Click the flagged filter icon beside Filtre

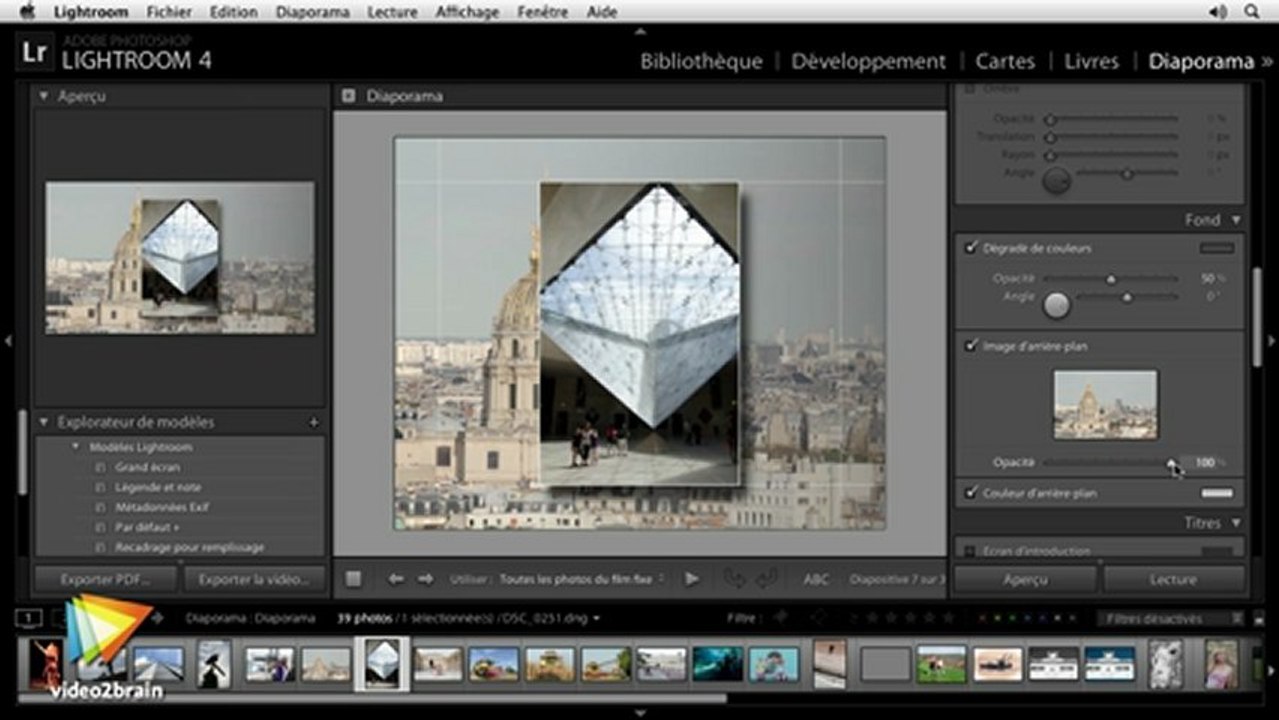(782, 618)
